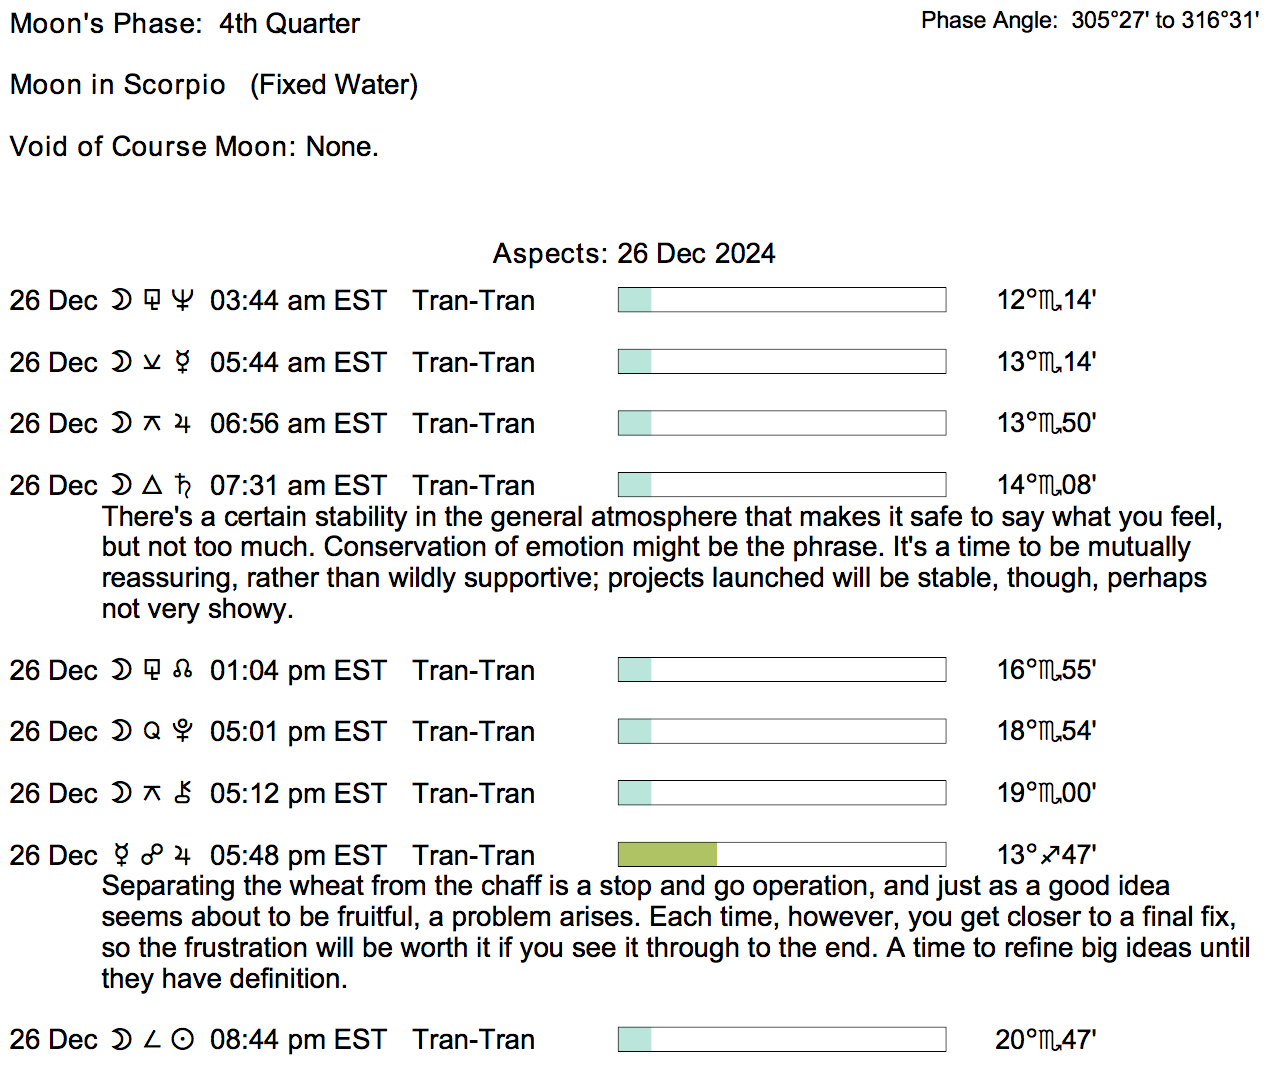
Task: Click the Chiron glyph in the 05:12 pm row
Action: tap(182, 793)
